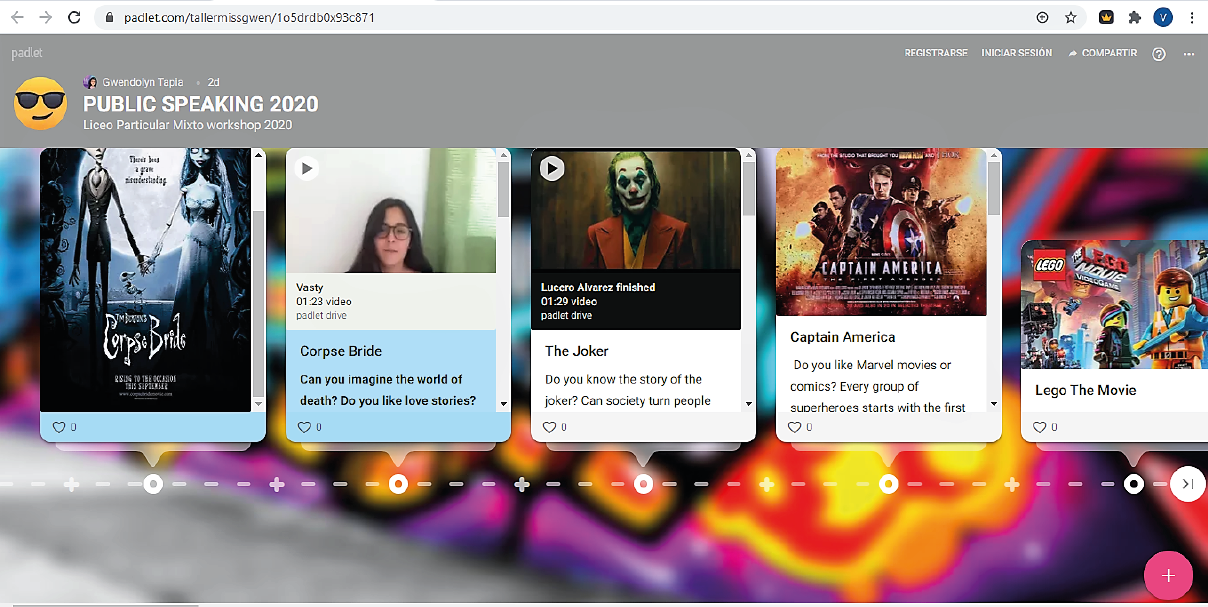Play the Vasty video

[308, 168]
